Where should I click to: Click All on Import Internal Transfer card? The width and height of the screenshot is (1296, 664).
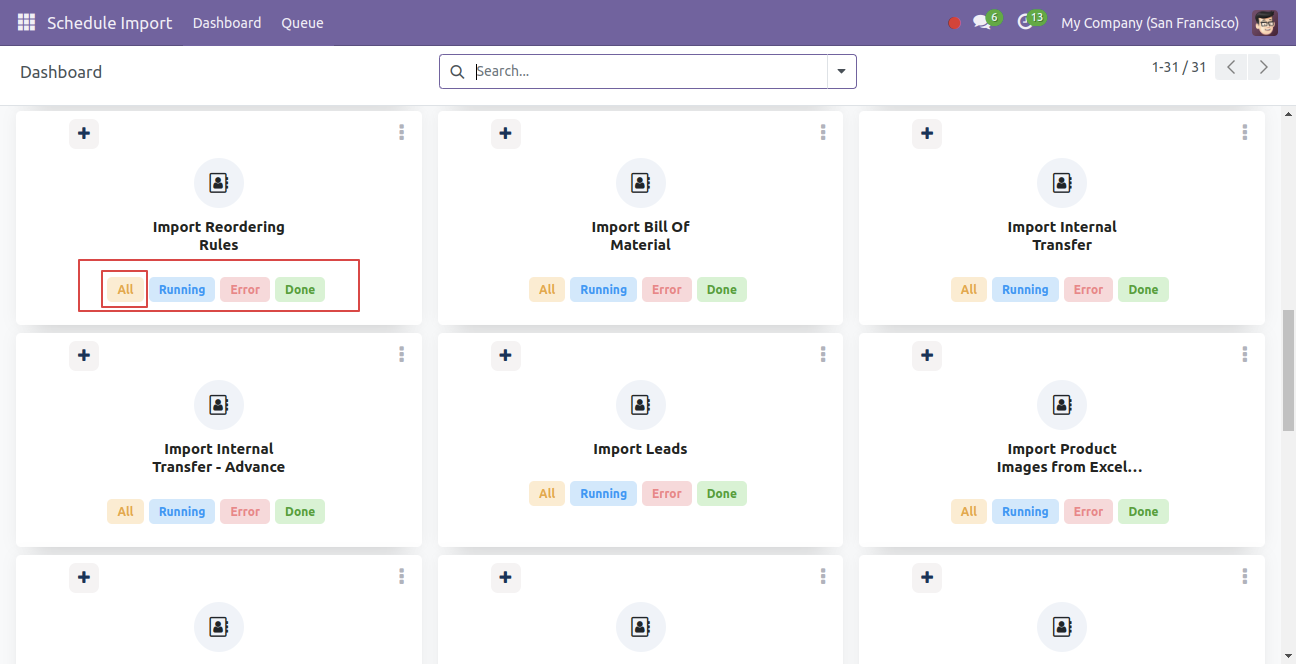tap(969, 290)
